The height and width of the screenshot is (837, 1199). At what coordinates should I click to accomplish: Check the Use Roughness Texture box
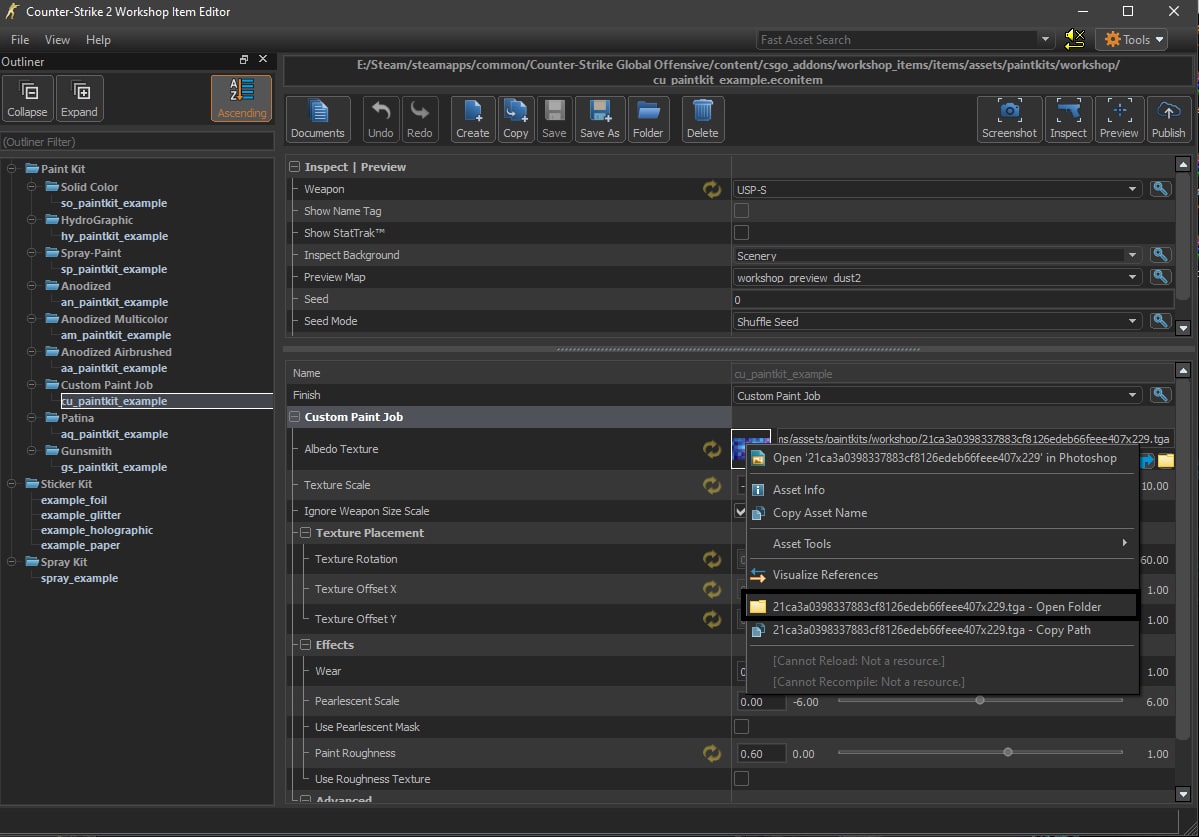pos(742,779)
